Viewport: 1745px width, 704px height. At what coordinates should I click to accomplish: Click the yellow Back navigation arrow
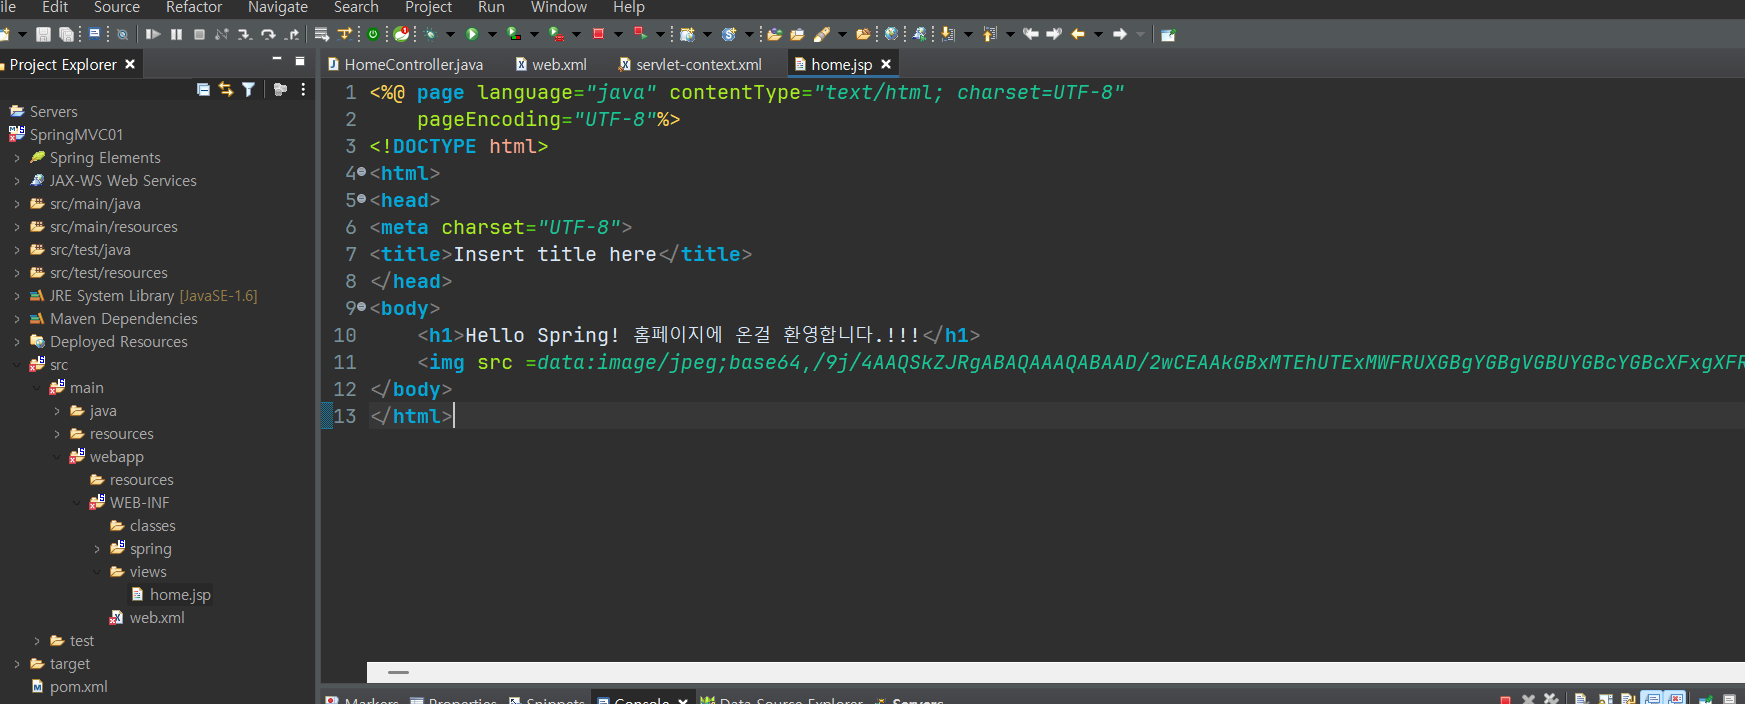tap(1078, 34)
